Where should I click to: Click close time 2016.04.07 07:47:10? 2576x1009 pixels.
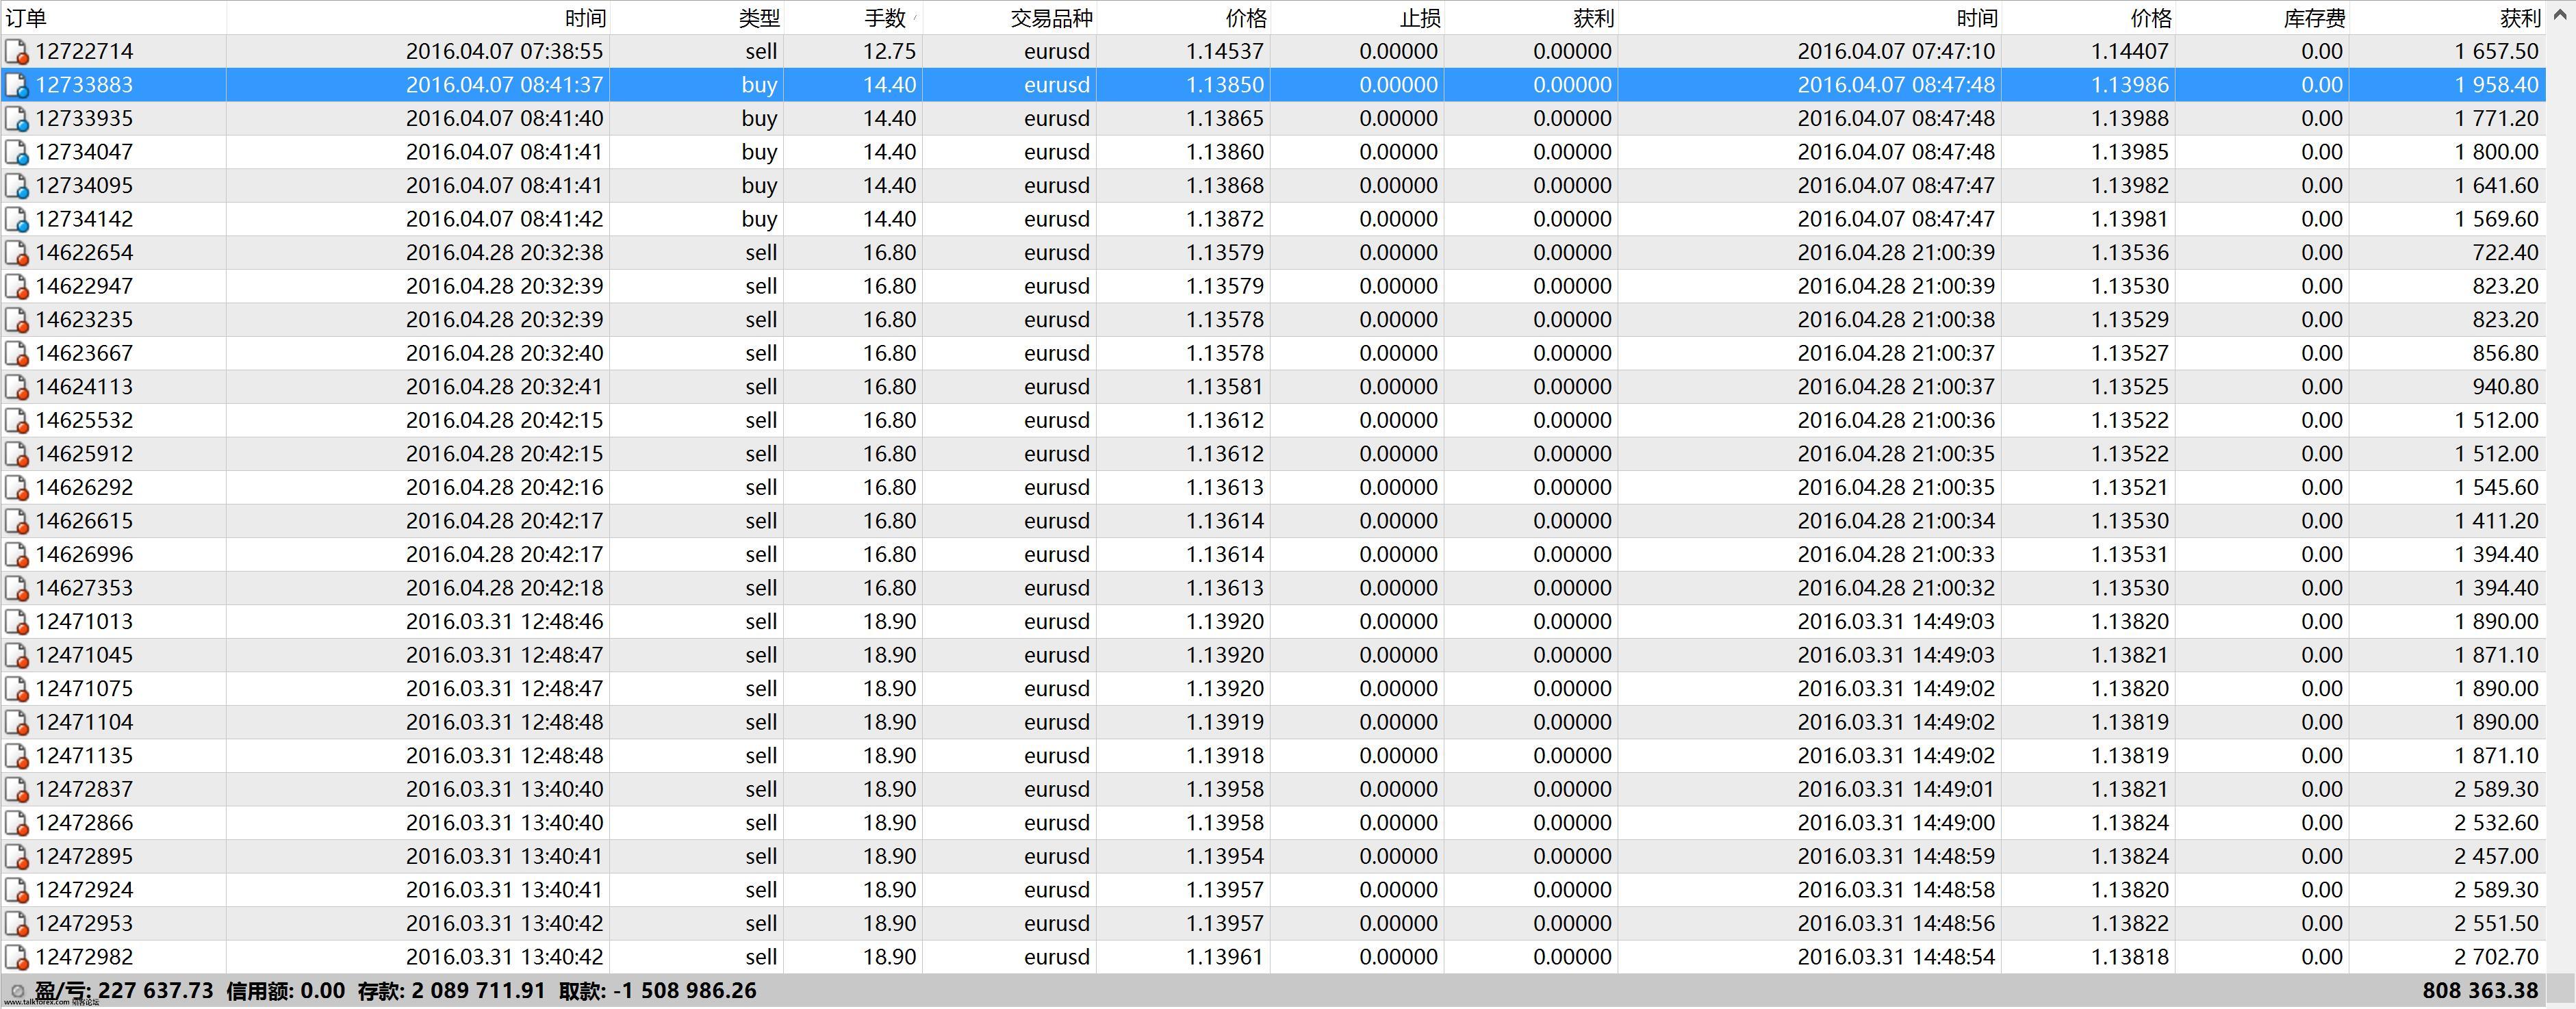[1896, 52]
